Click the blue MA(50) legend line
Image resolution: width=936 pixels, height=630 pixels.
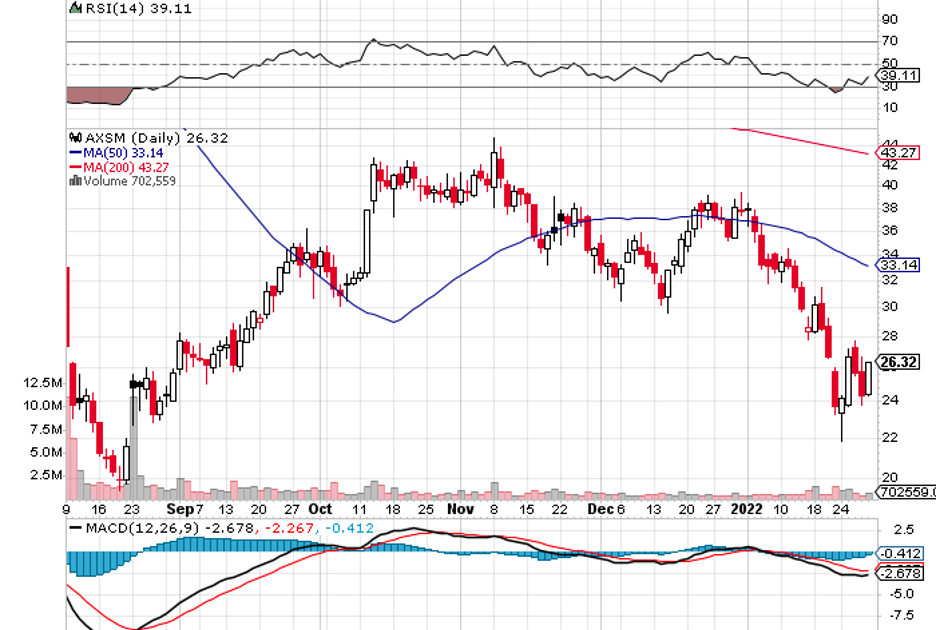(74, 152)
